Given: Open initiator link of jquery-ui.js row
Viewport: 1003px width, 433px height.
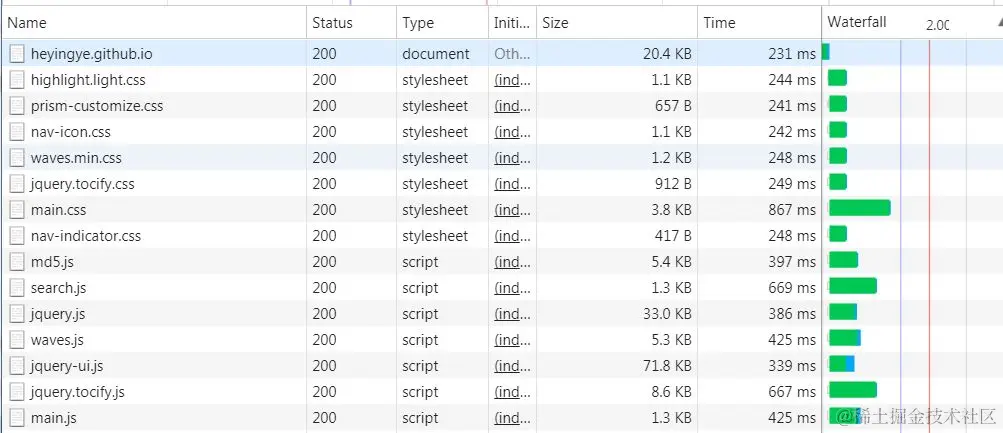Looking at the screenshot, I should coord(512,366).
